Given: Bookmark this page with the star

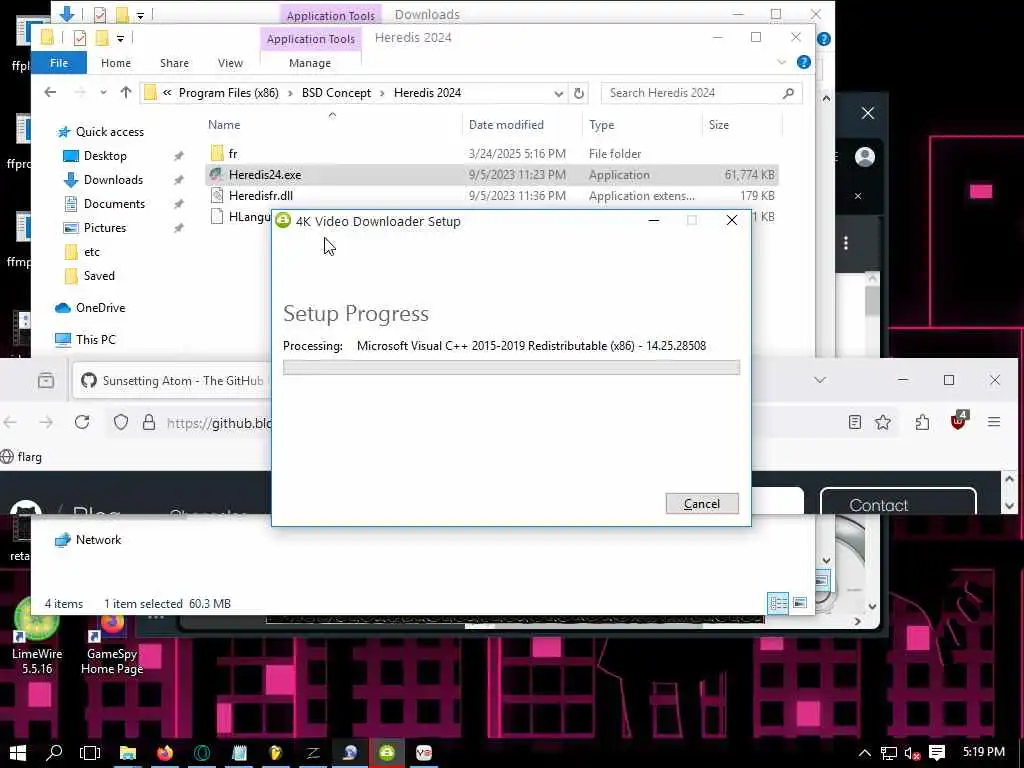Looking at the screenshot, I should 883,422.
